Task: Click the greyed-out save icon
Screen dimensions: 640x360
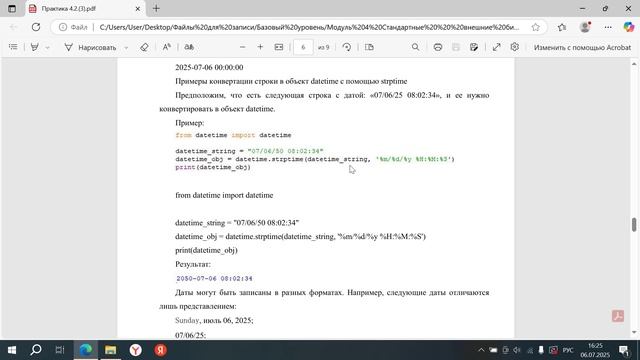Action: point(456,47)
